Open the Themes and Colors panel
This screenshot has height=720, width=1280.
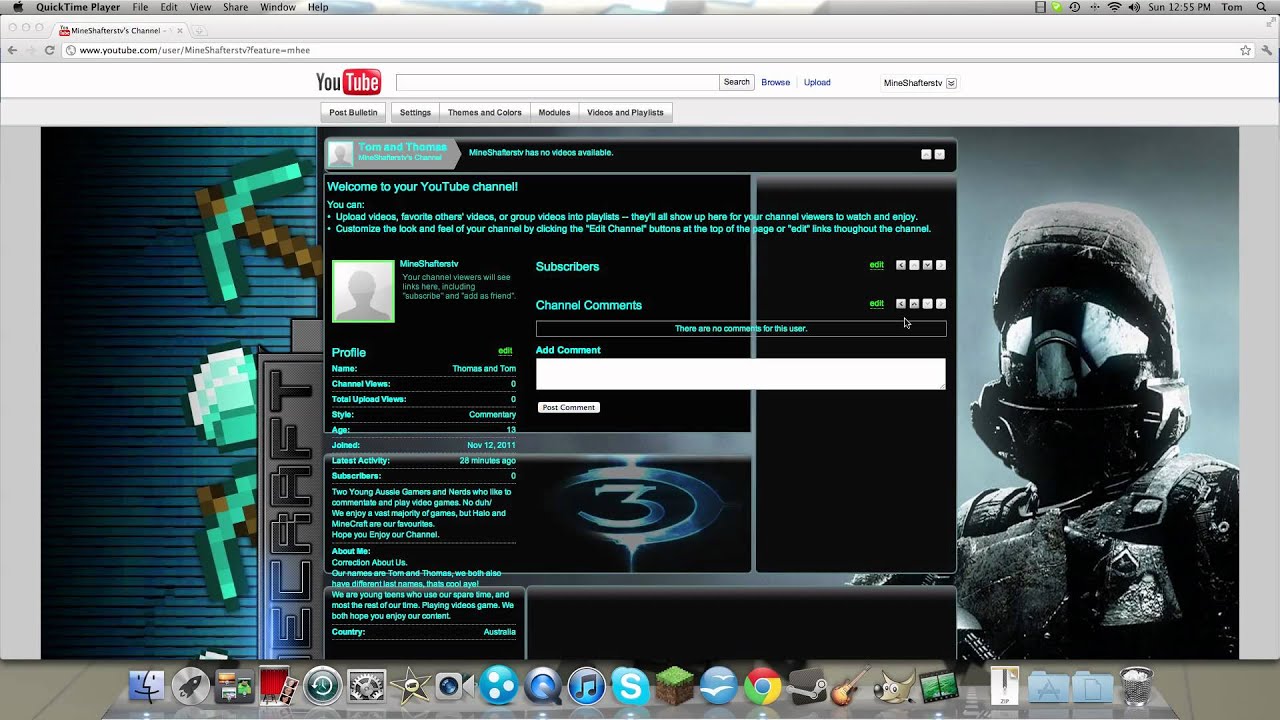[x=485, y=112]
